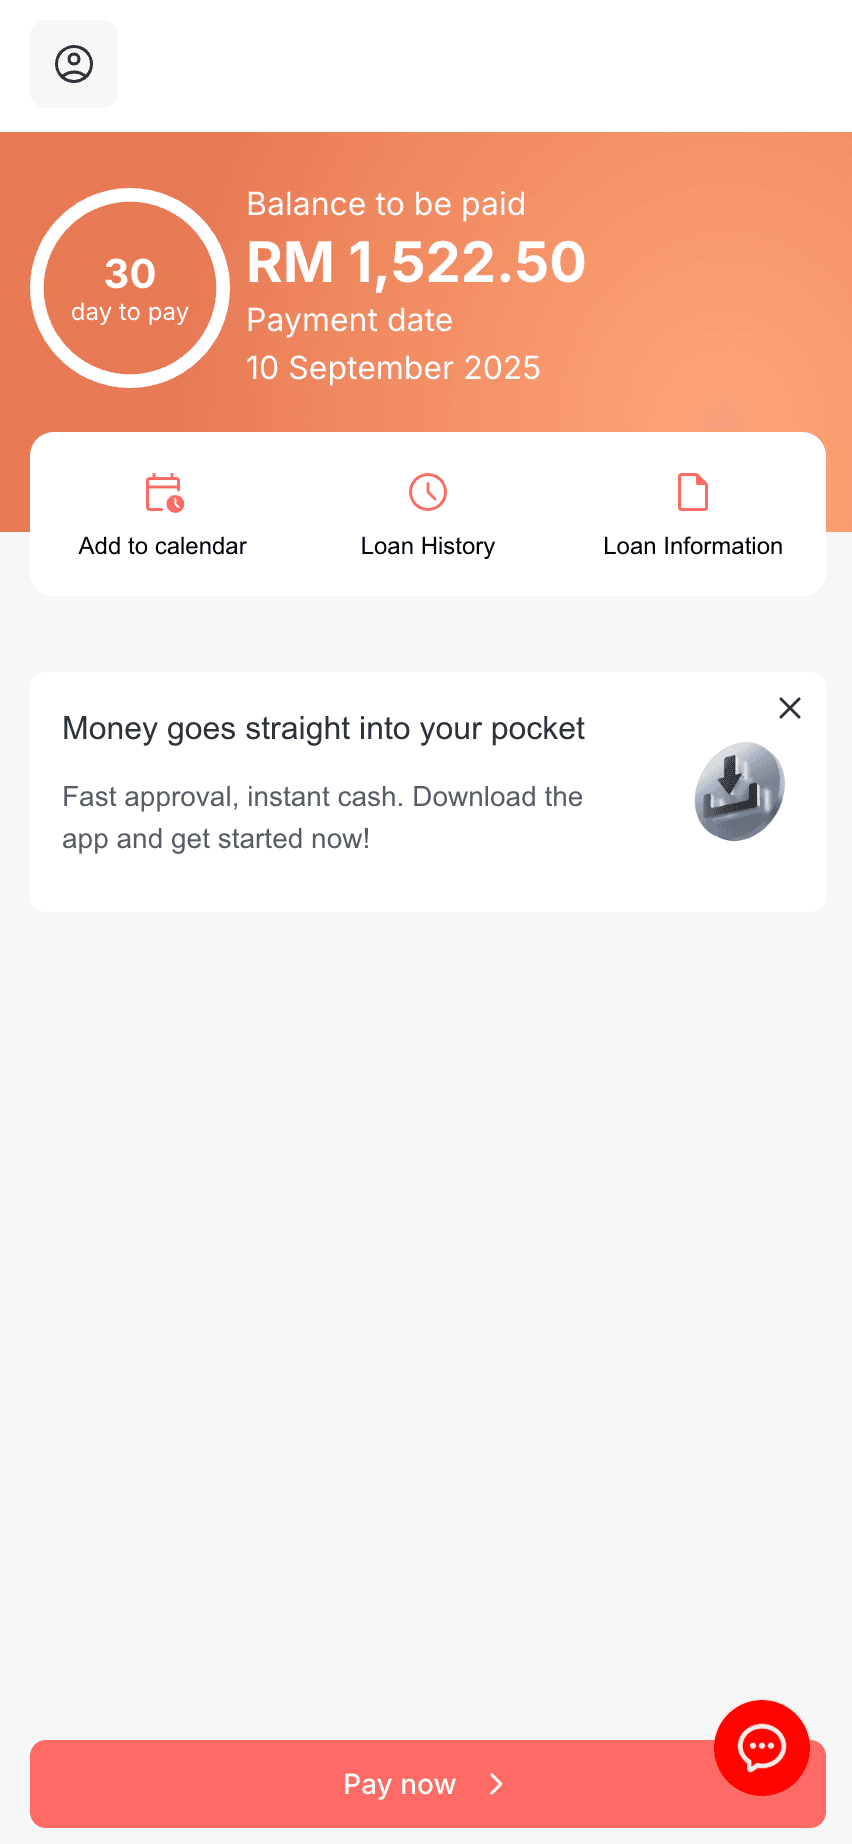Tap the 'Balance to be paid' label
852x1844 pixels.
pos(386,204)
